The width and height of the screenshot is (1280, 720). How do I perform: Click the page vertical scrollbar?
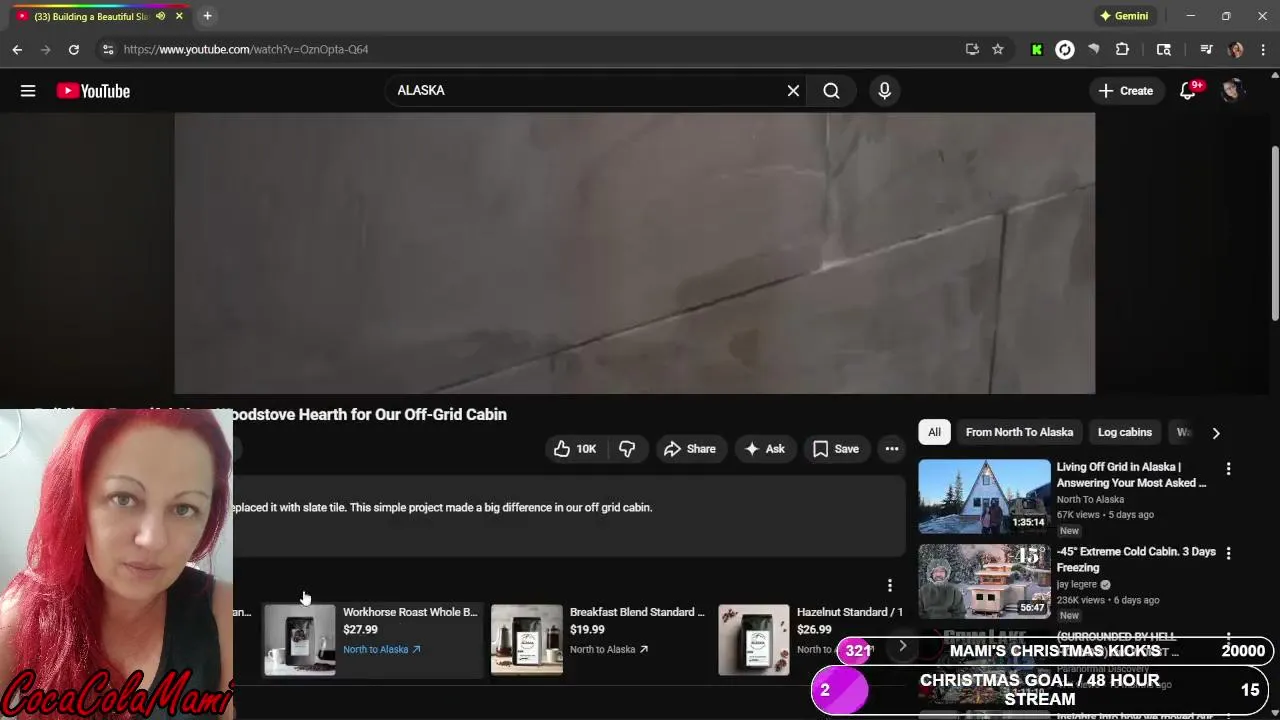[1274, 235]
